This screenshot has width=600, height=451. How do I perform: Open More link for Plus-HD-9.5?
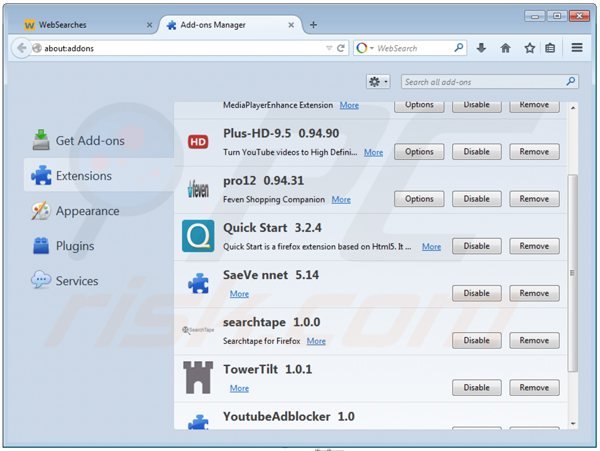click(x=373, y=152)
